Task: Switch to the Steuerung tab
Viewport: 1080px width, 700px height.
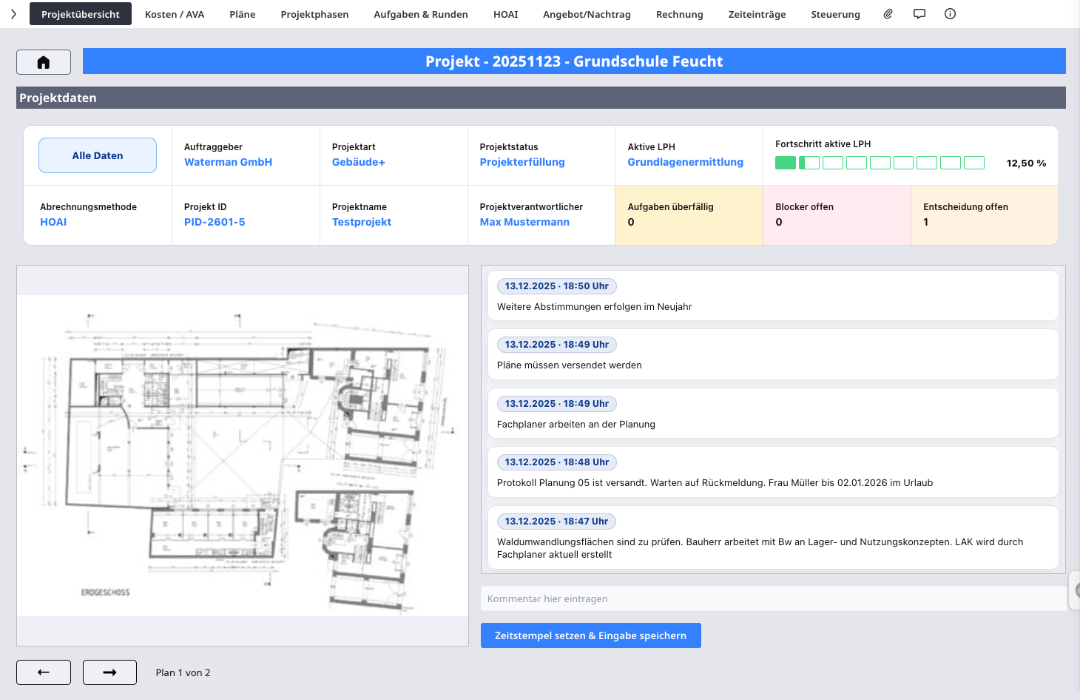Action: coord(835,14)
